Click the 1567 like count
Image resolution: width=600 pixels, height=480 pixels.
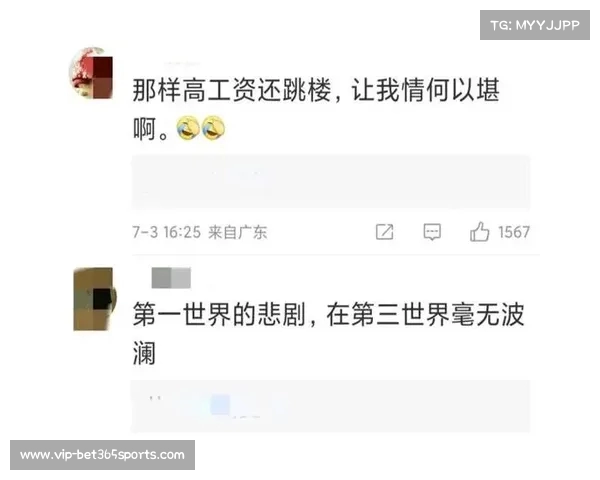click(514, 232)
